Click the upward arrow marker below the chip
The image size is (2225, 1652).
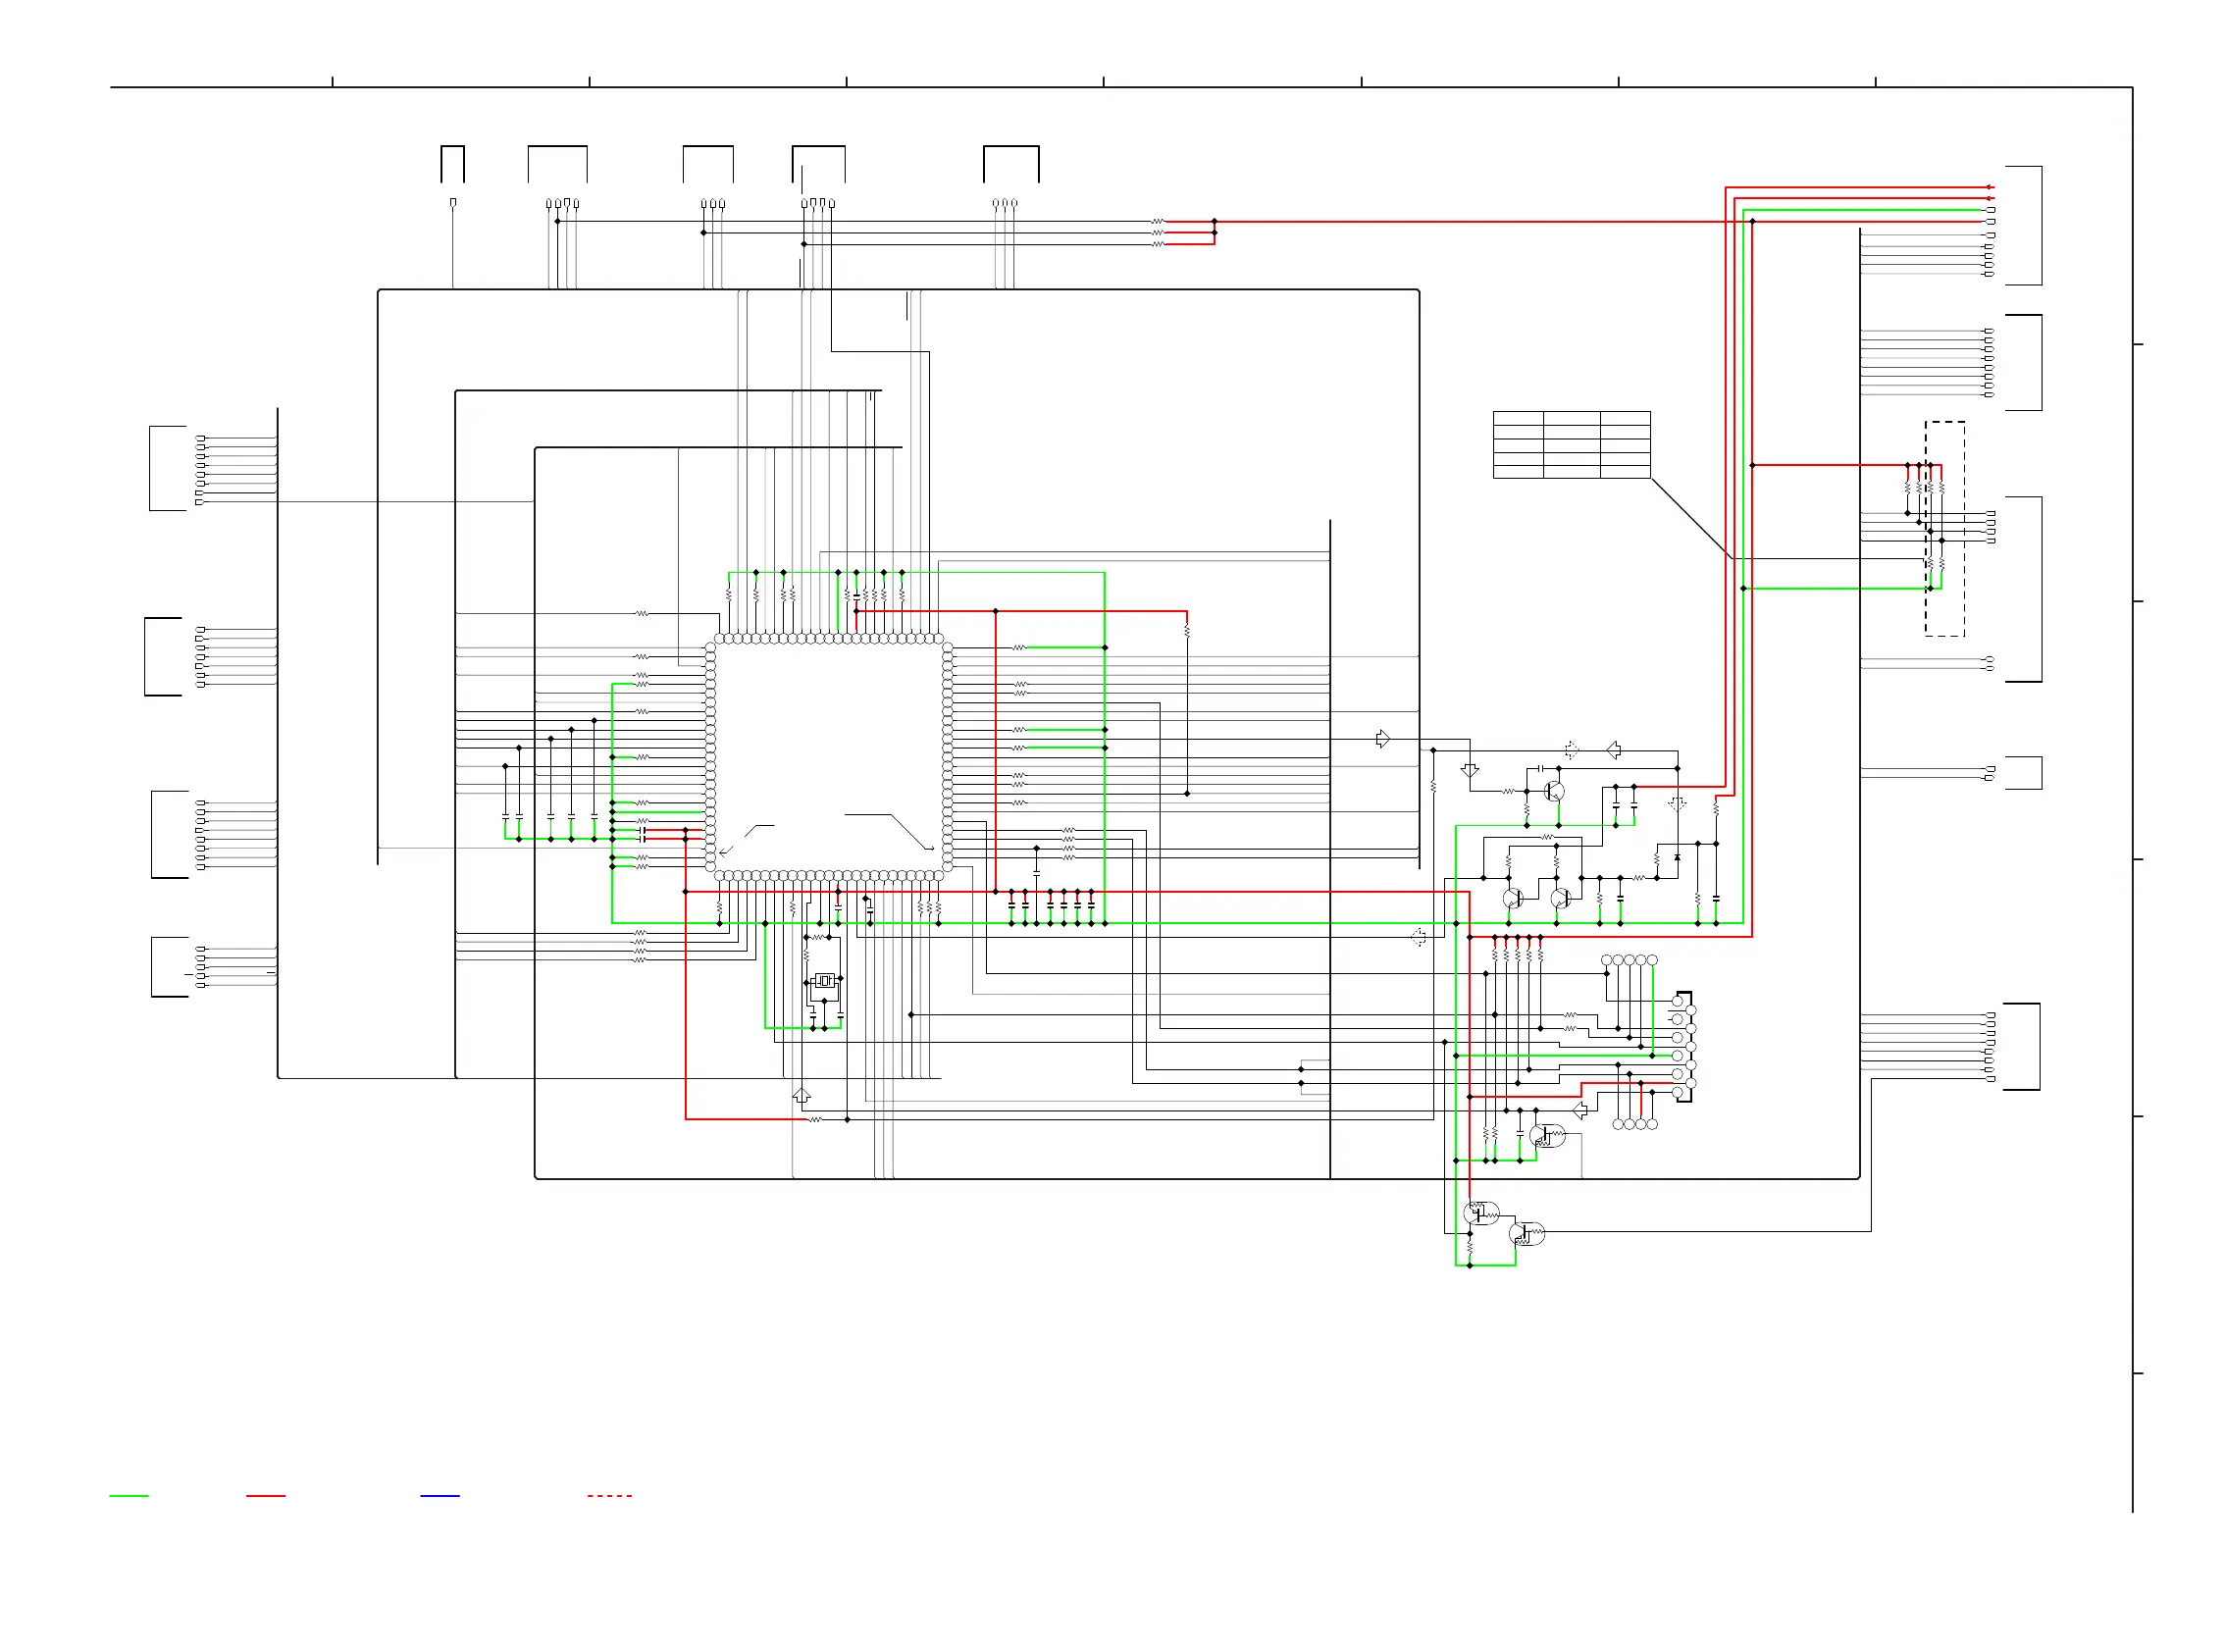coord(801,1095)
